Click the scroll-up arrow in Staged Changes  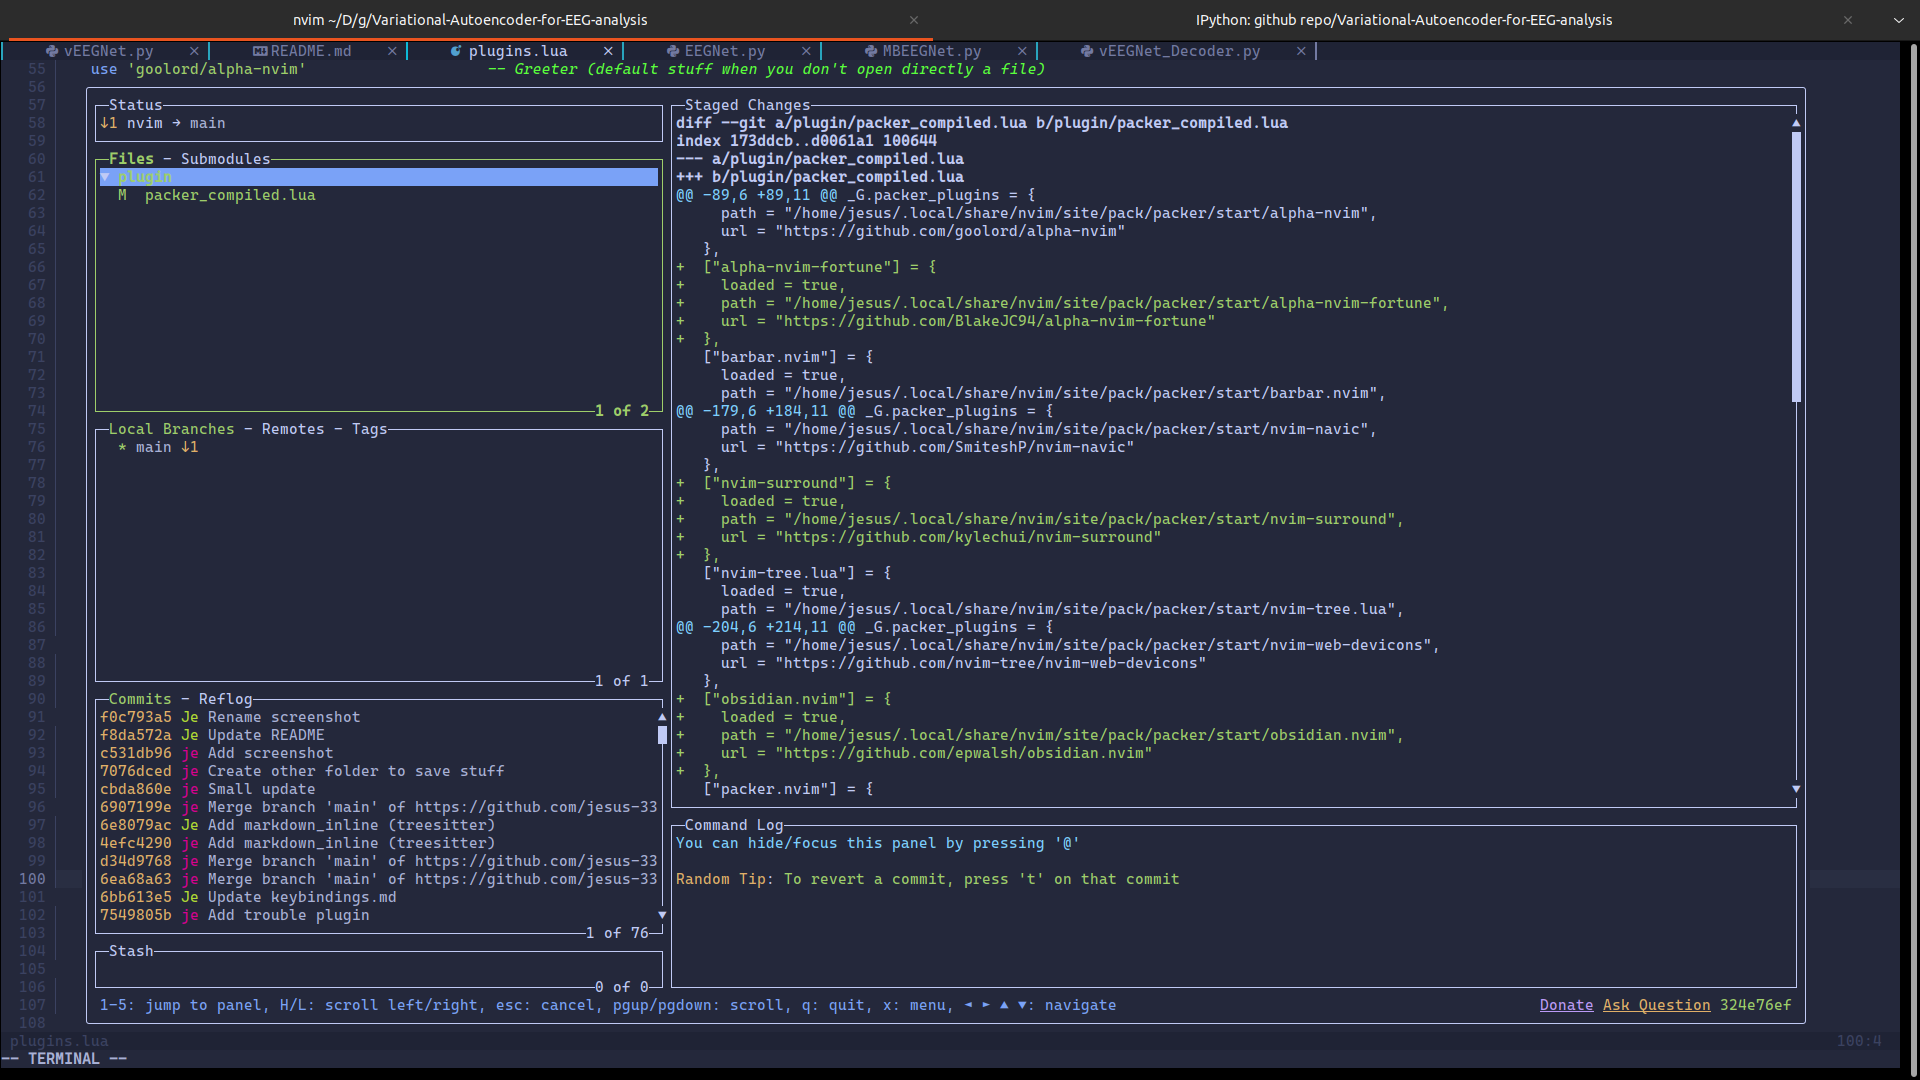(1796, 123)
